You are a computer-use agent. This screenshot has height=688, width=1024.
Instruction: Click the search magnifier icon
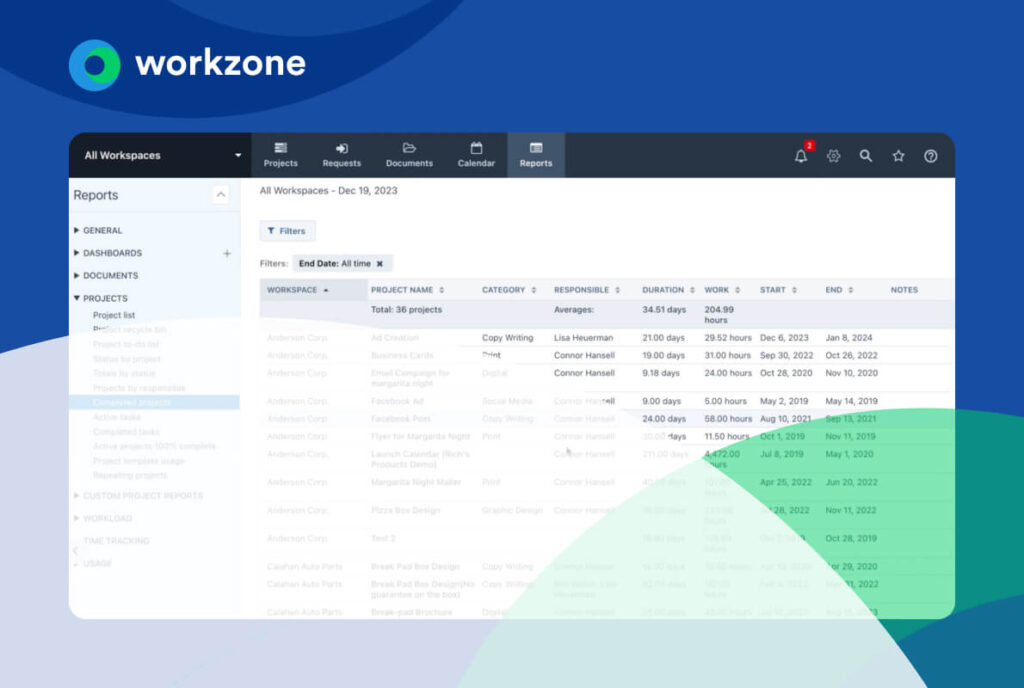pyautogui.click(x=865, y=156)
